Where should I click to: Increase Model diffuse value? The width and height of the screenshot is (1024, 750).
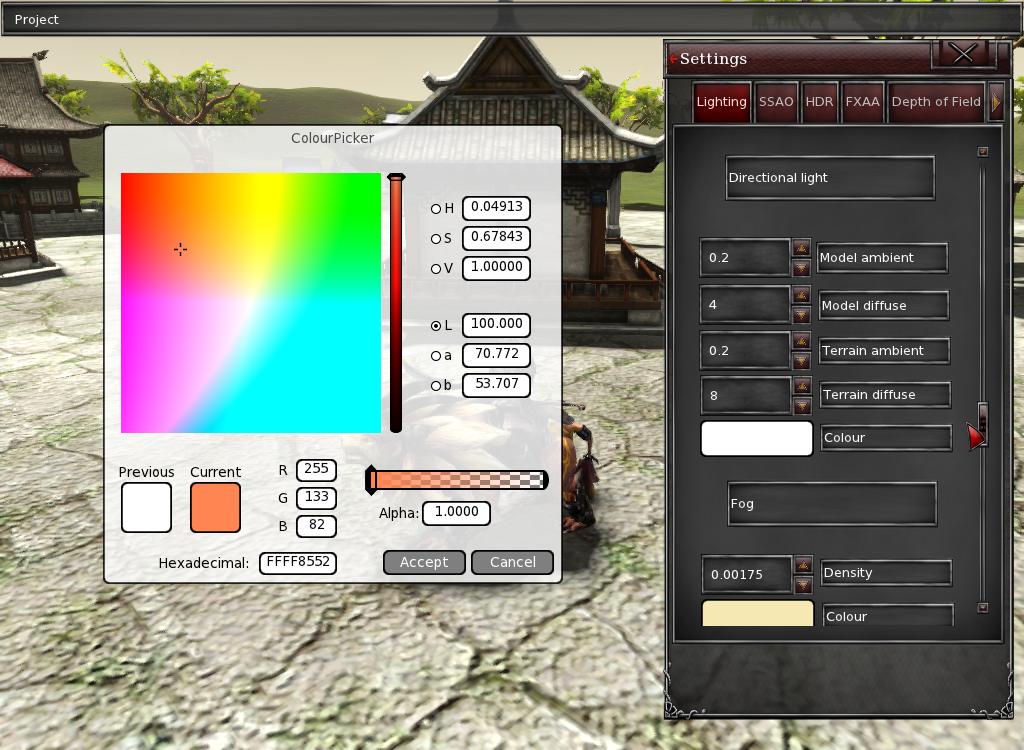[x=801, y=295]
